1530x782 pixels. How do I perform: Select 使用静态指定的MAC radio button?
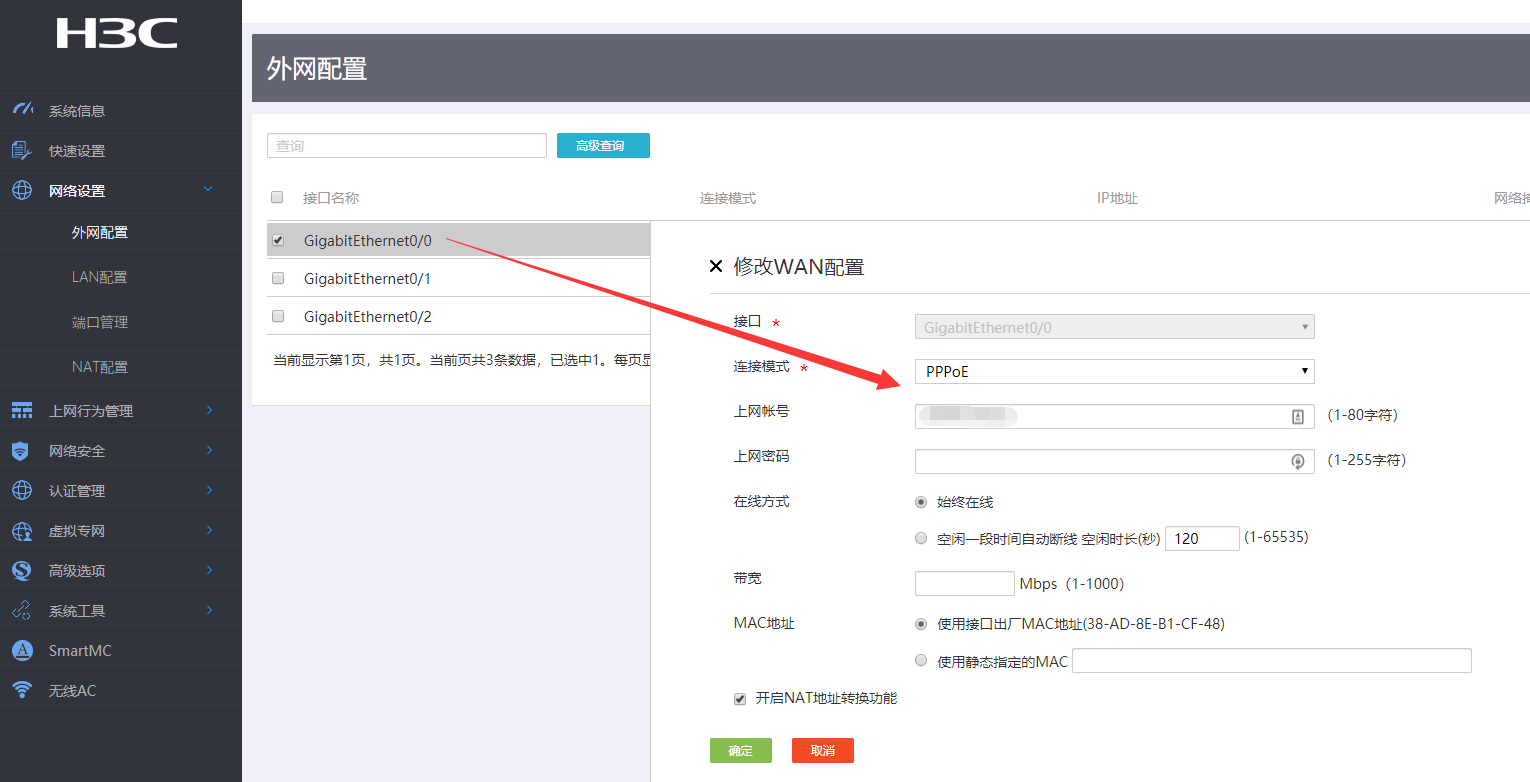[921, 661]
